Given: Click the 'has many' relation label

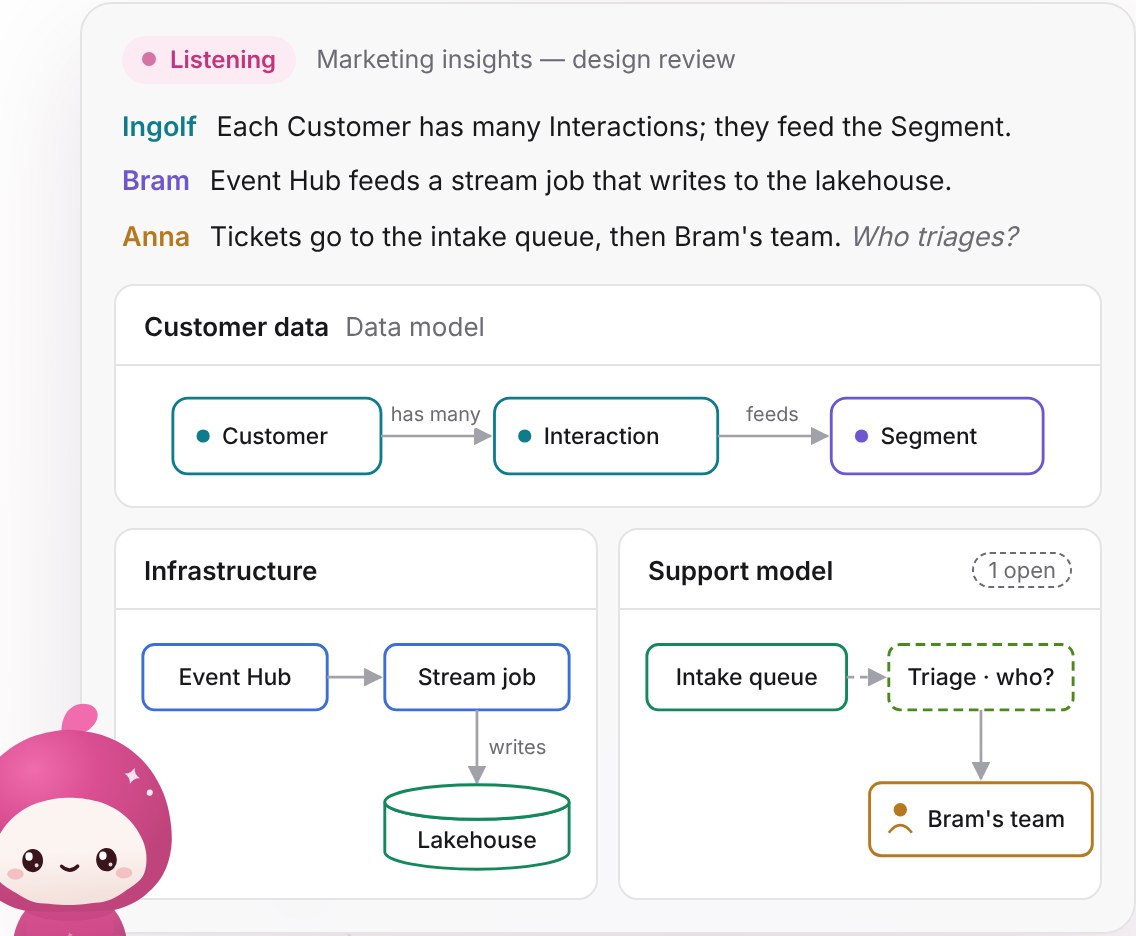Looking at the screenshot, I should tap(435, 414).
